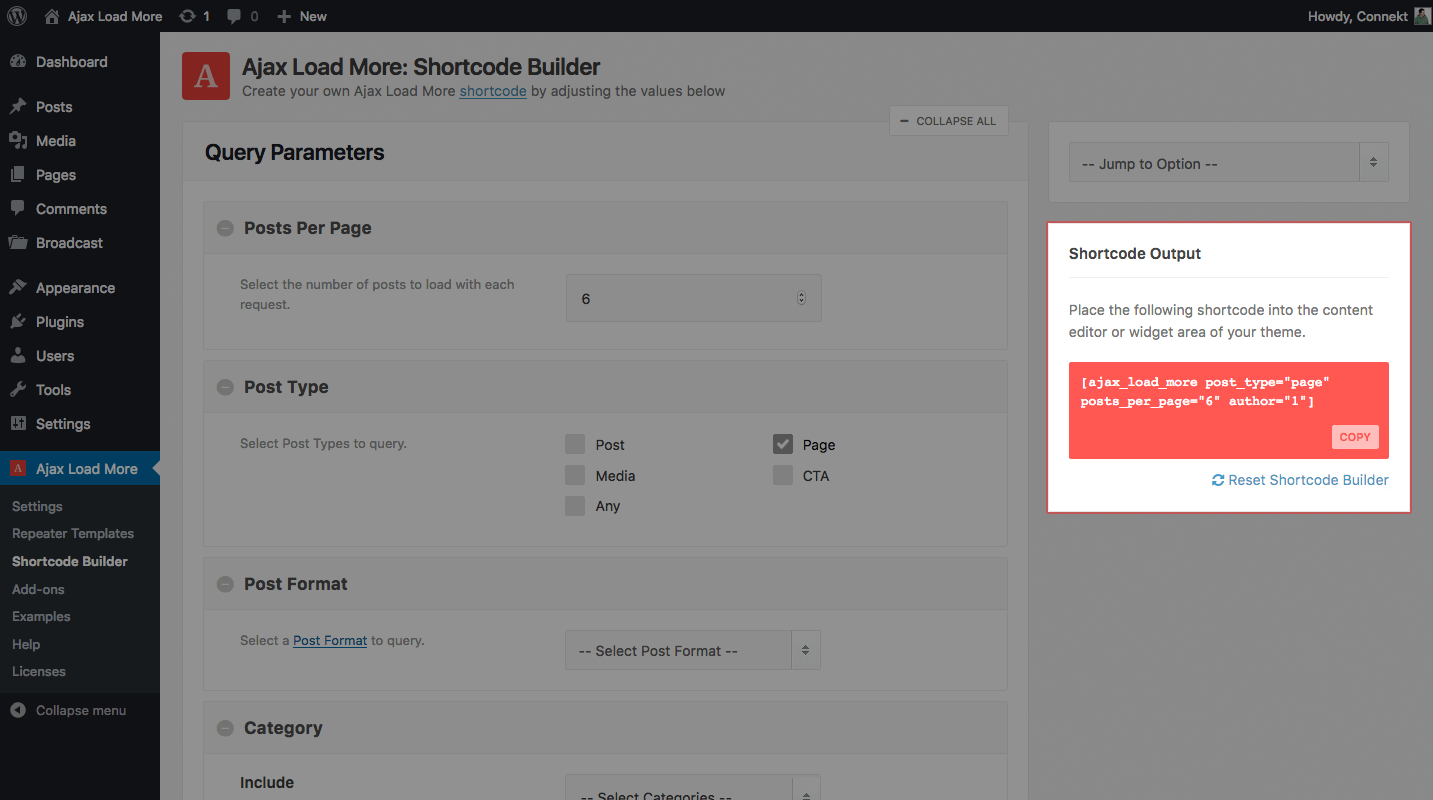1433x800 pixels.
Task: Uncheck the Page post type checkbox
Action: (783, 444)
